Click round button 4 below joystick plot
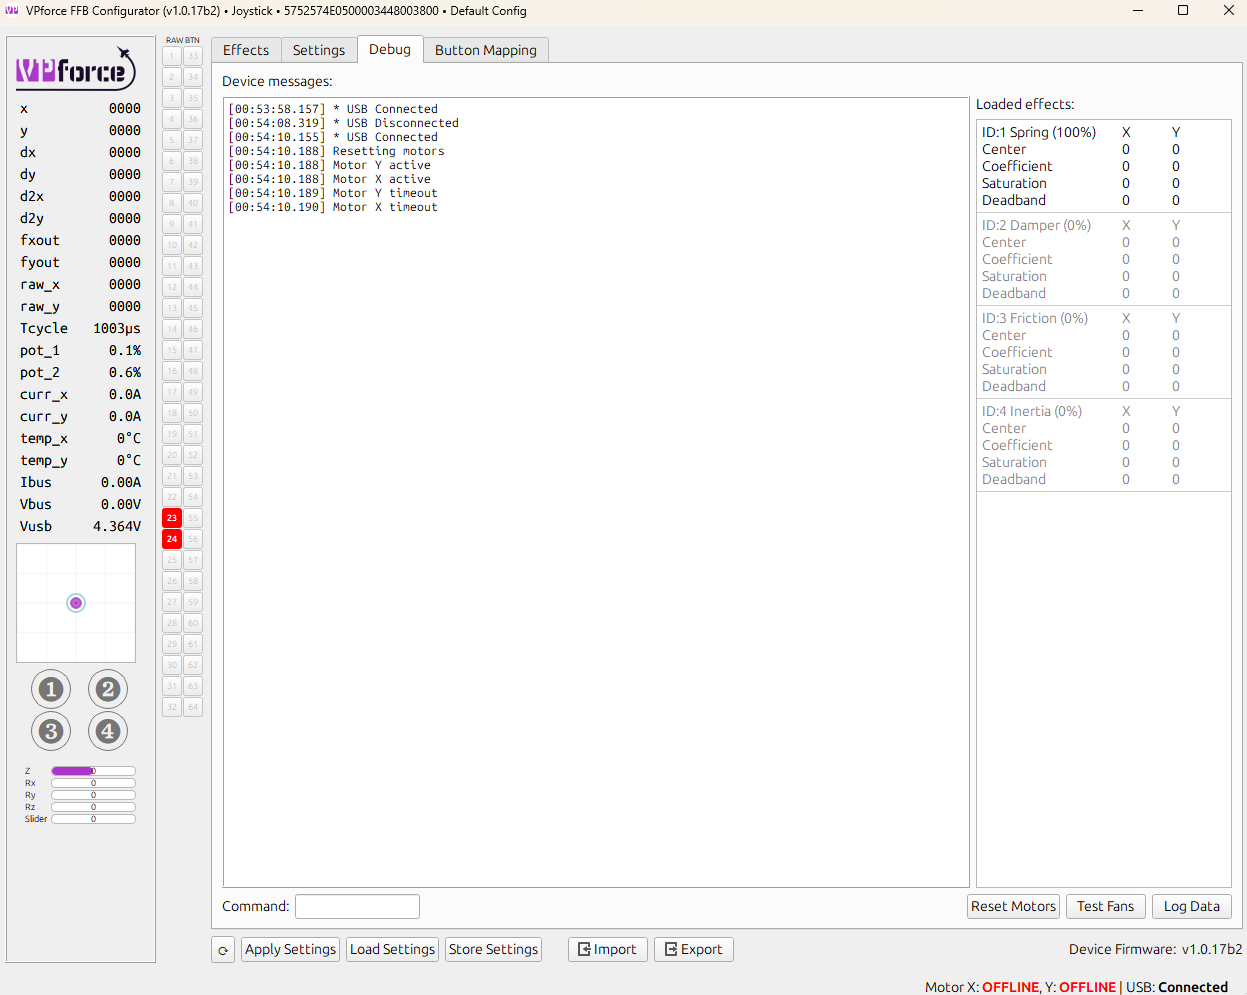 point(108,731)
